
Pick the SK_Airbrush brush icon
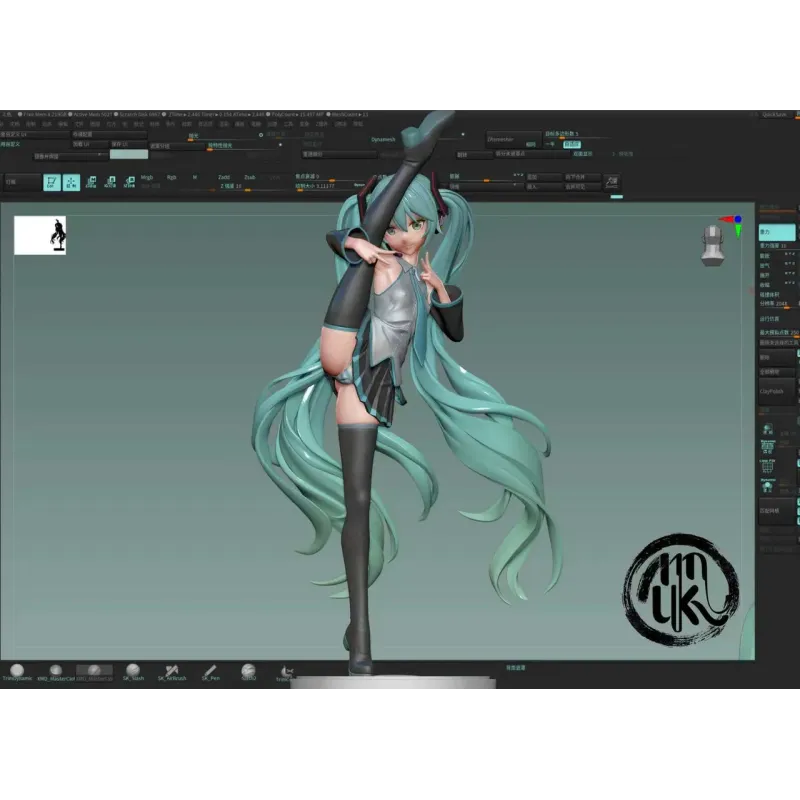click(170, 670)
